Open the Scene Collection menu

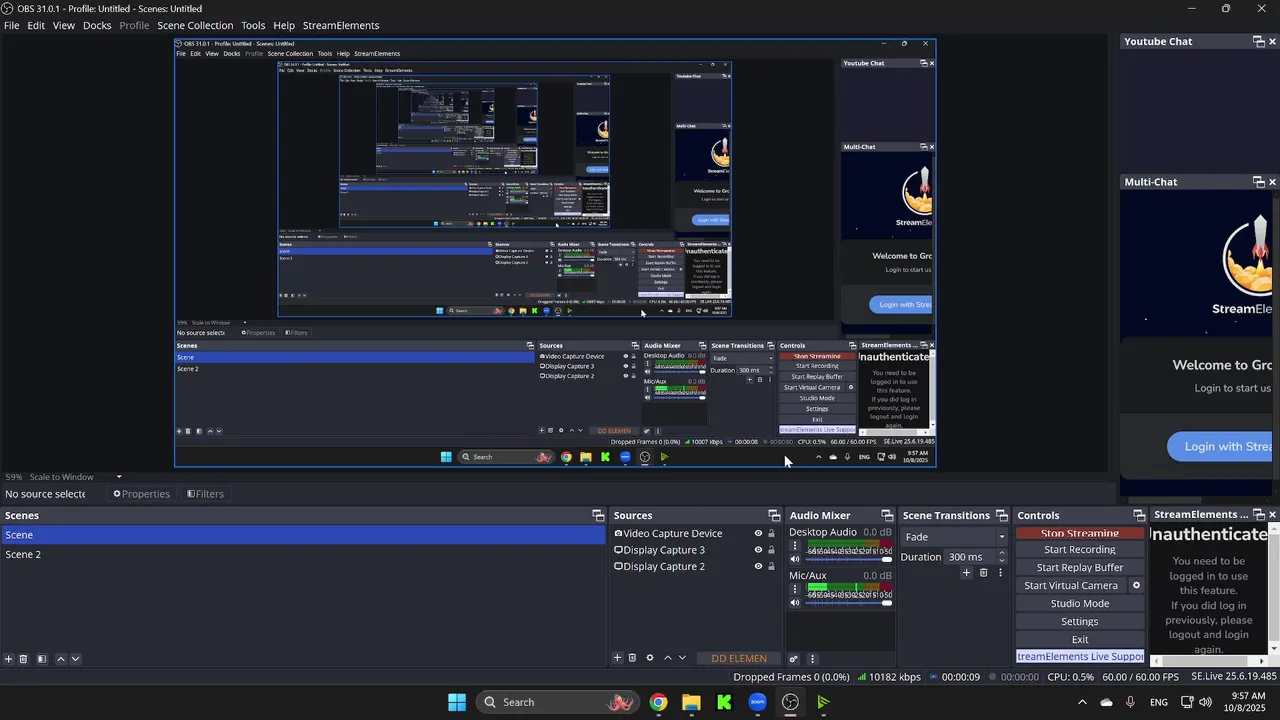[195, 25]
